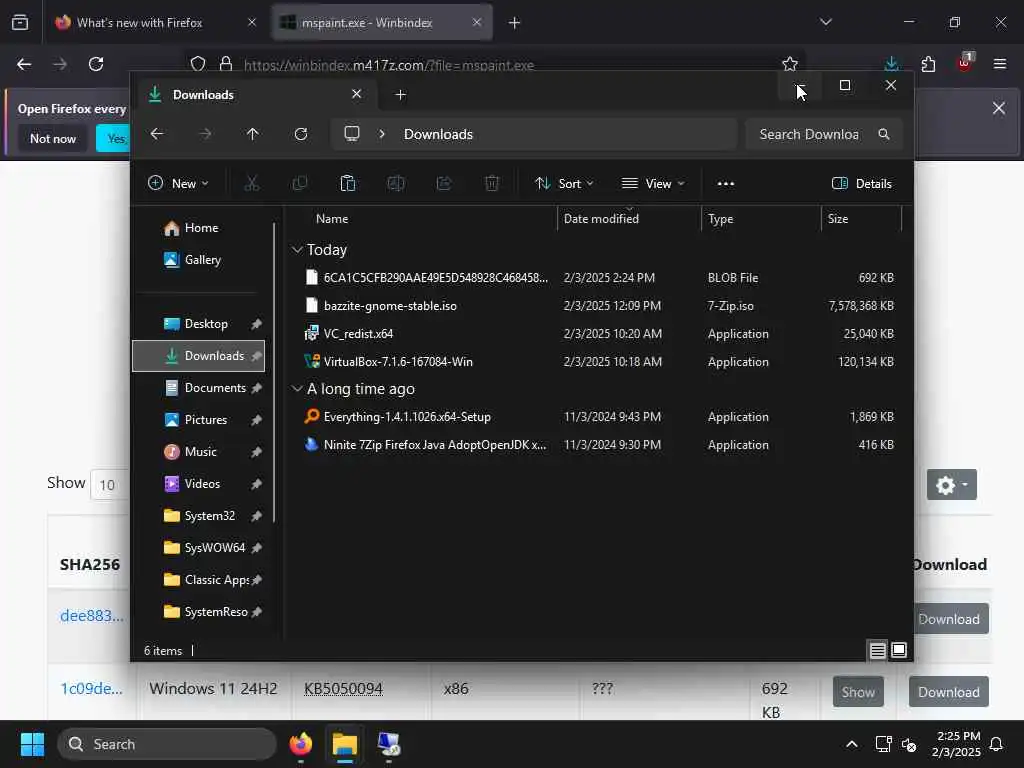Open the gear settings dropdown on Winbindex page
Screen dimensions: 1024x768
point(952,485)
